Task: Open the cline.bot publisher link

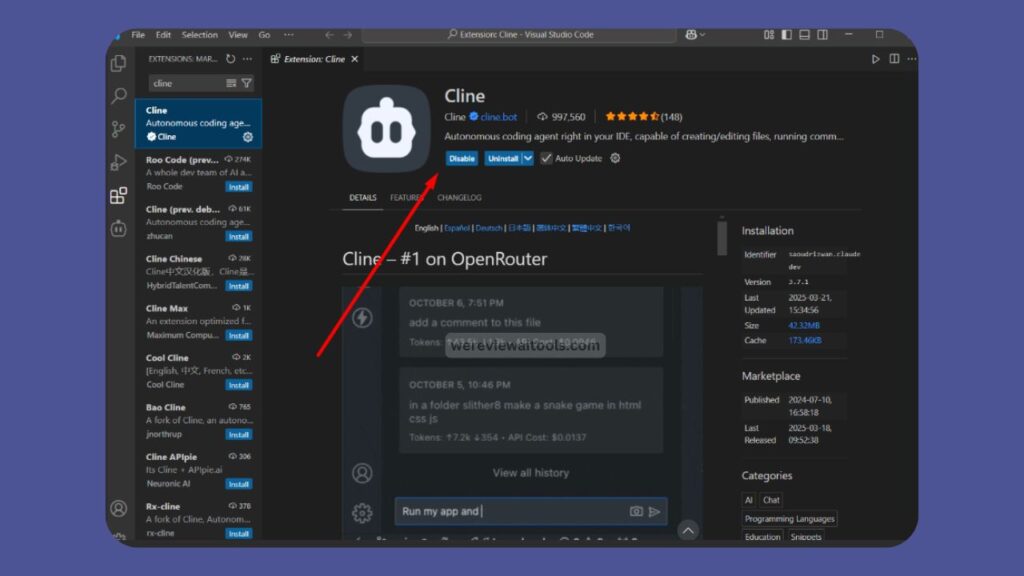Action: pyautogui.click(x=498, y=117)
